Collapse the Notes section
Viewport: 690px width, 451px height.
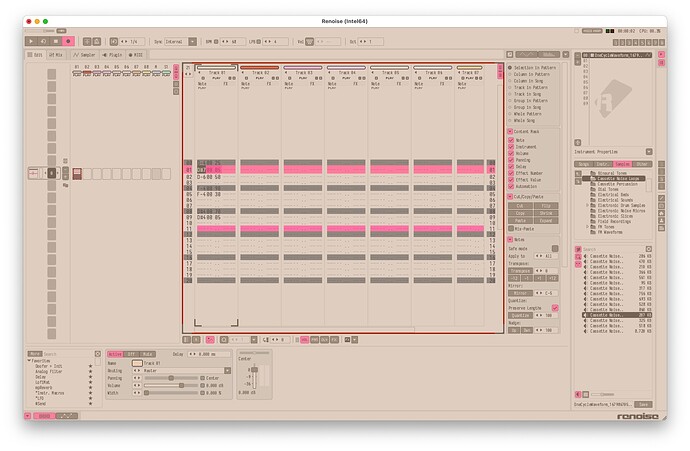(x=510, y=240)
